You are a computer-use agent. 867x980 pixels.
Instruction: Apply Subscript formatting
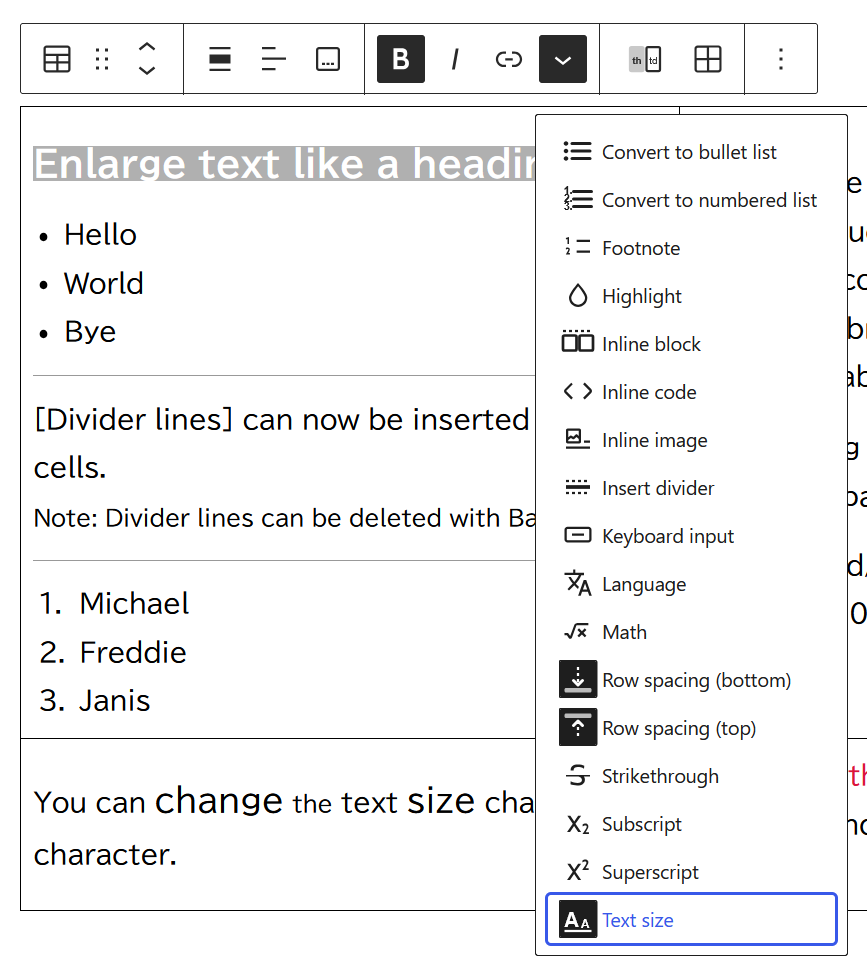691,824
